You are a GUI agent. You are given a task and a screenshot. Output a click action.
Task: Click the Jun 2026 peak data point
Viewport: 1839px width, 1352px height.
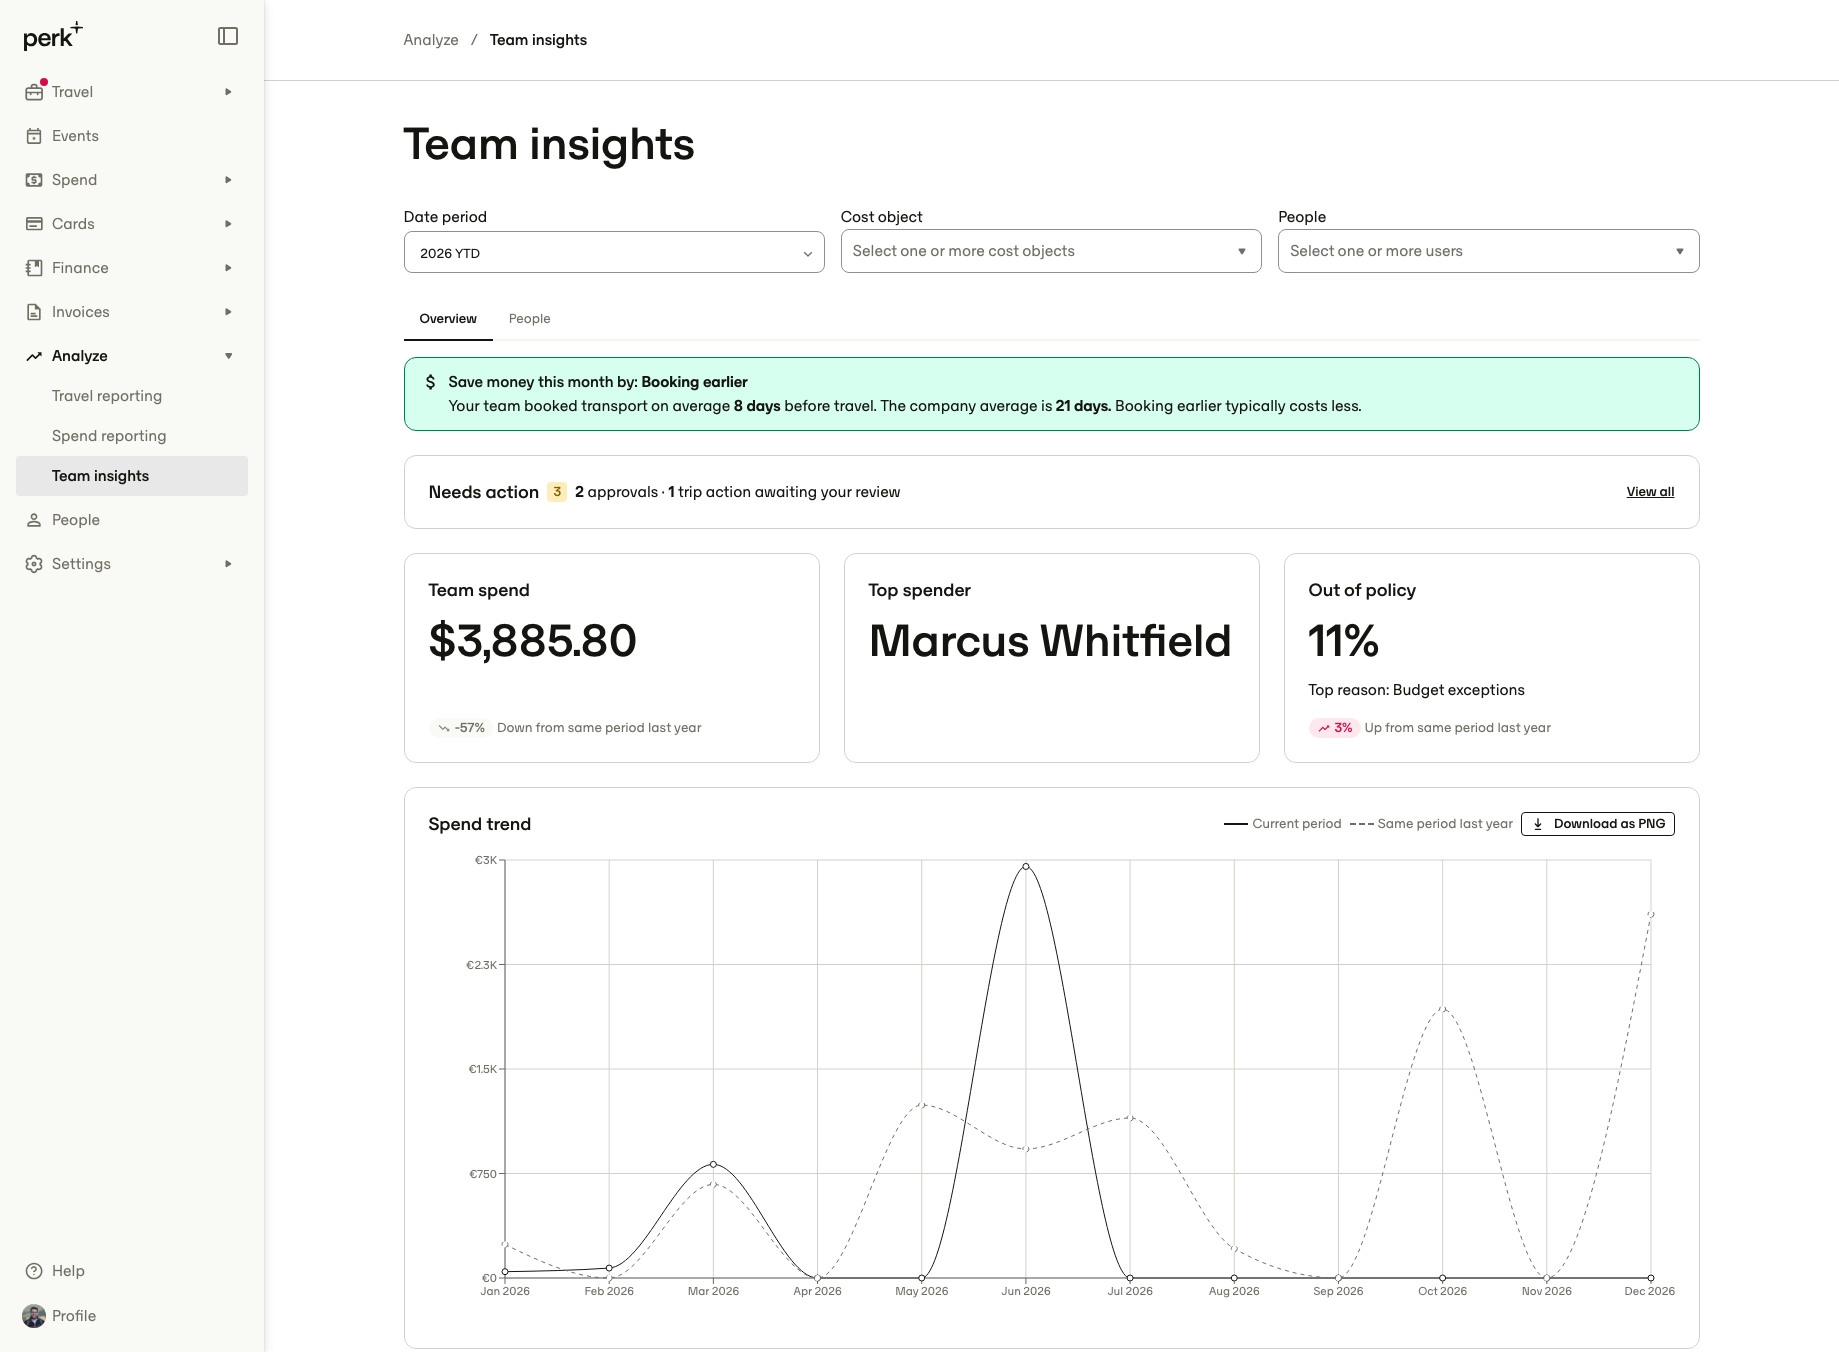click(x=1026, y=867)
